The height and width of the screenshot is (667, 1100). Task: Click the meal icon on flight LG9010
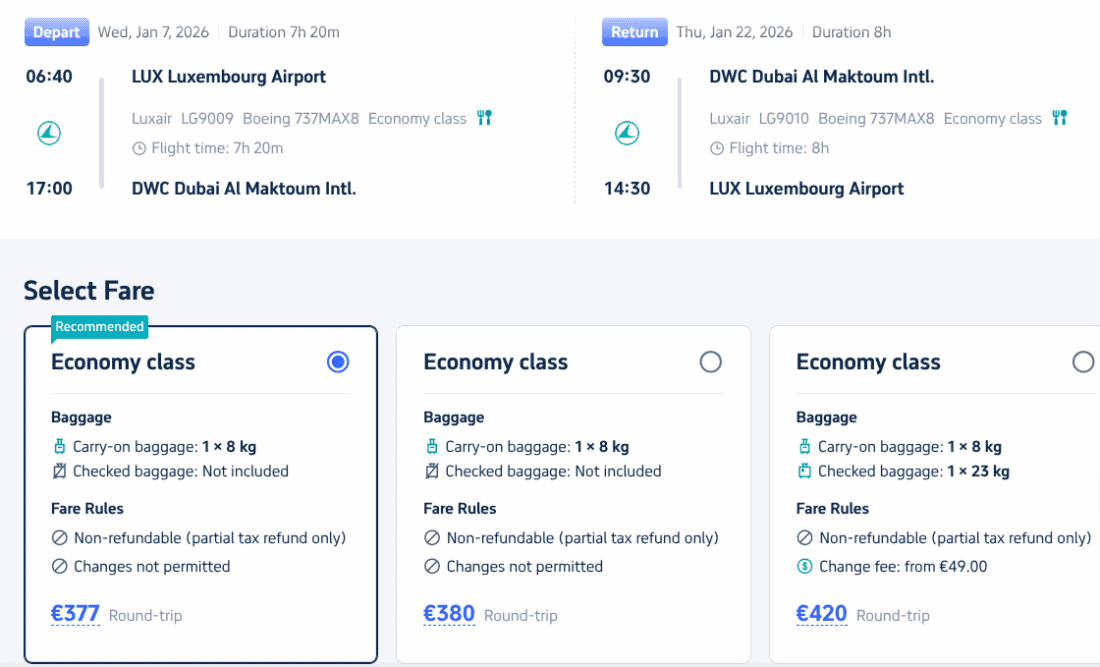(1060, 118)
